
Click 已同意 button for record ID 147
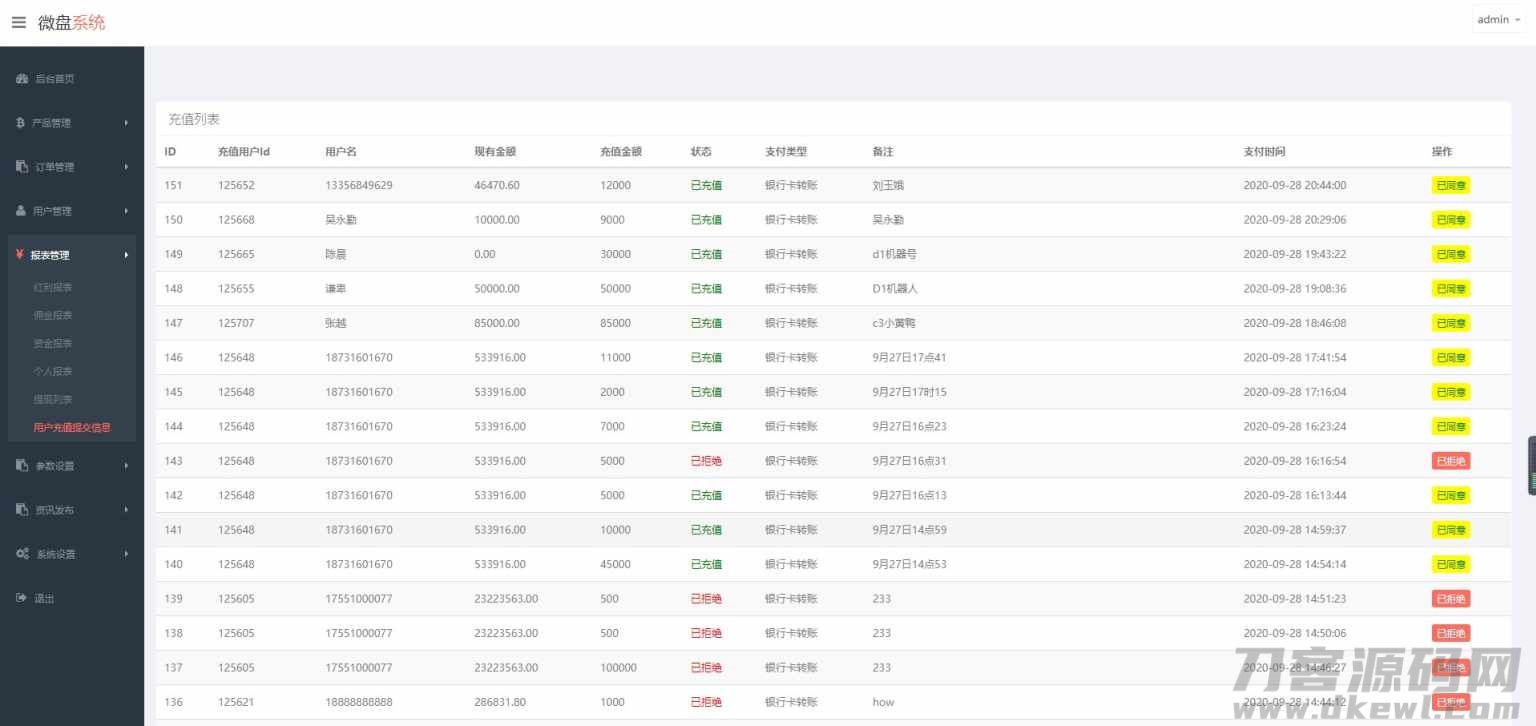[1450, 323]
